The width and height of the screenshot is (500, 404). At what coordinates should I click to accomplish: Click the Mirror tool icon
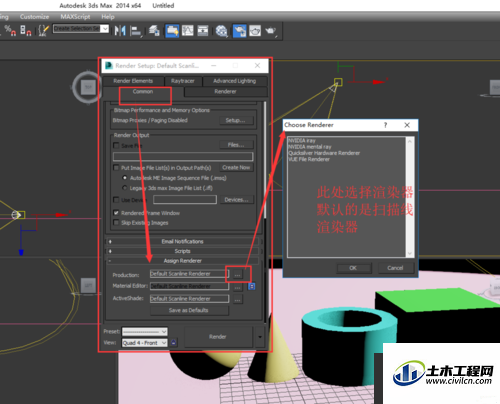pyautogui.click(x=120, y=31)
